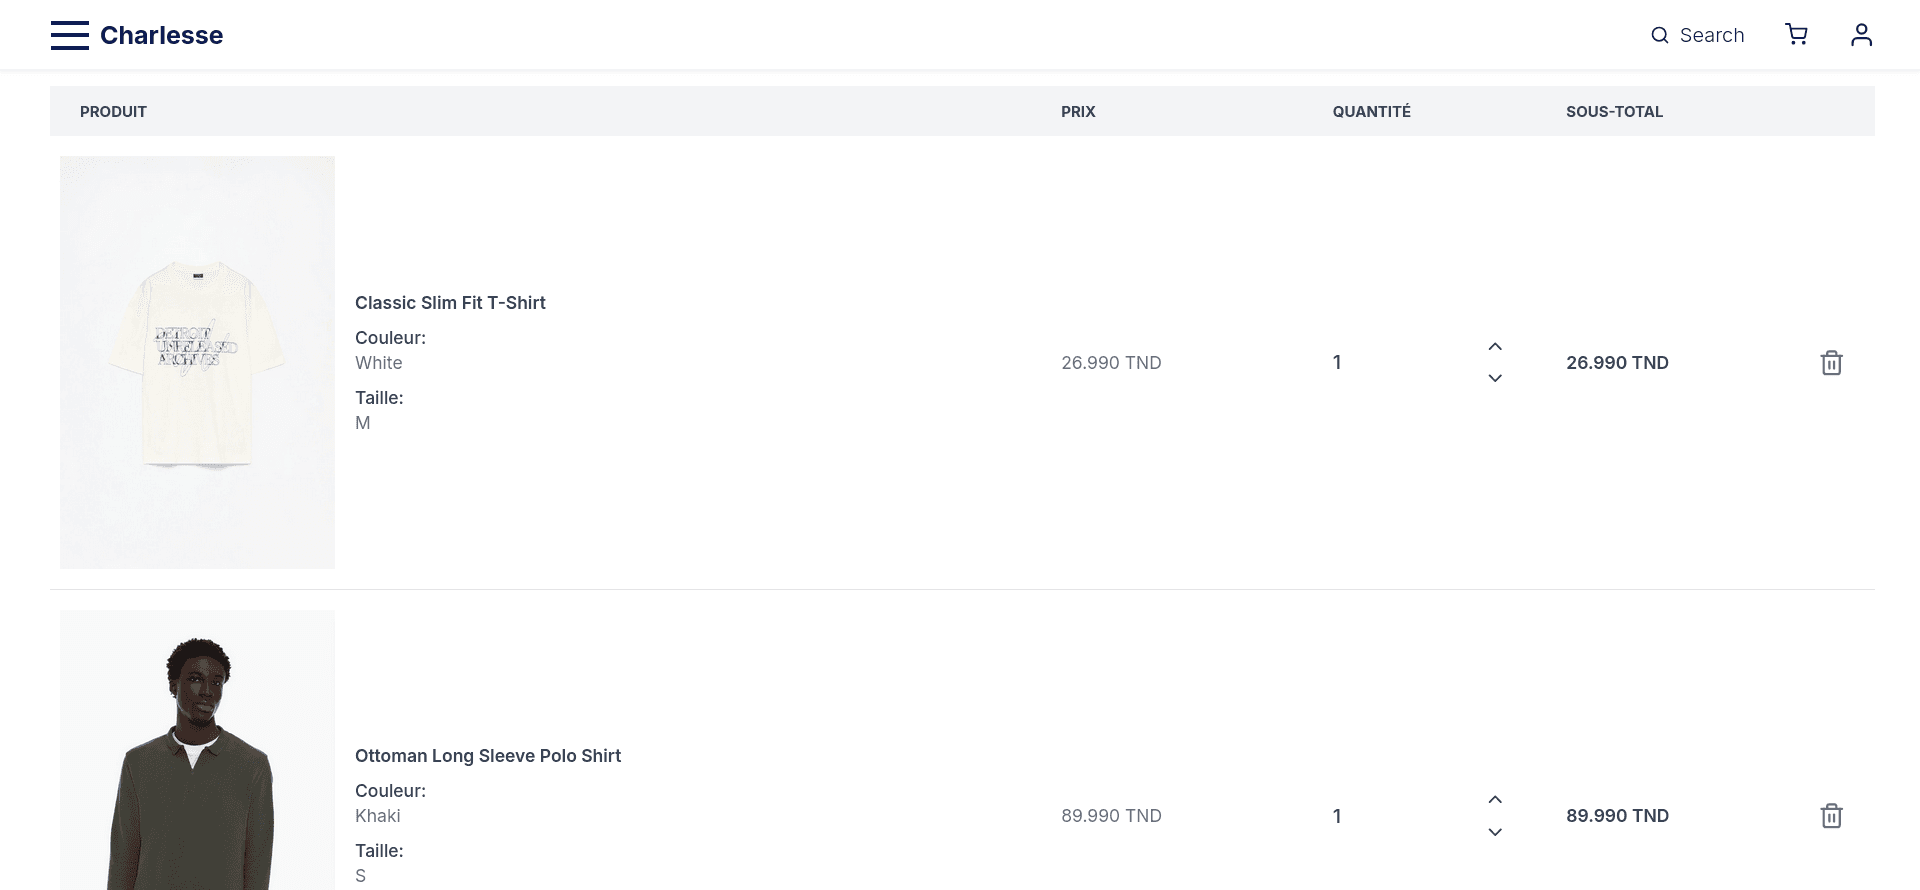
Task: Increase quantity of Ottoman Polo Shirt
Action: 1495,800
